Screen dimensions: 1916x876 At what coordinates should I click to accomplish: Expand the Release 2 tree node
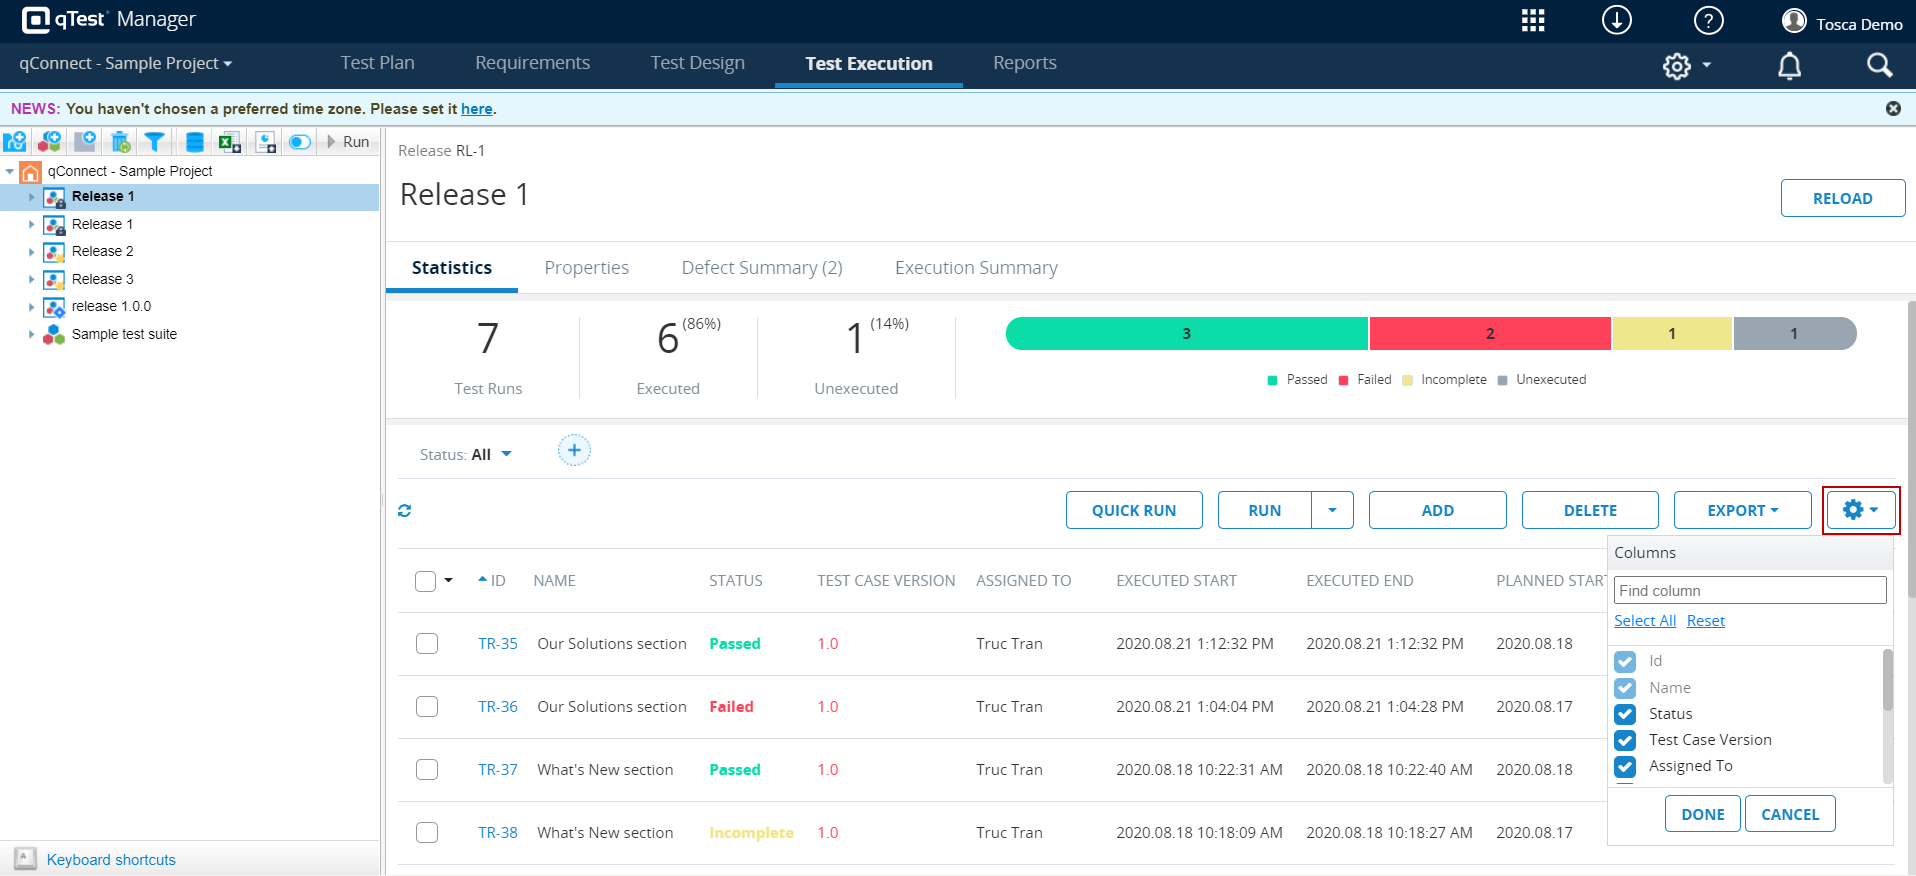[31, 252]
